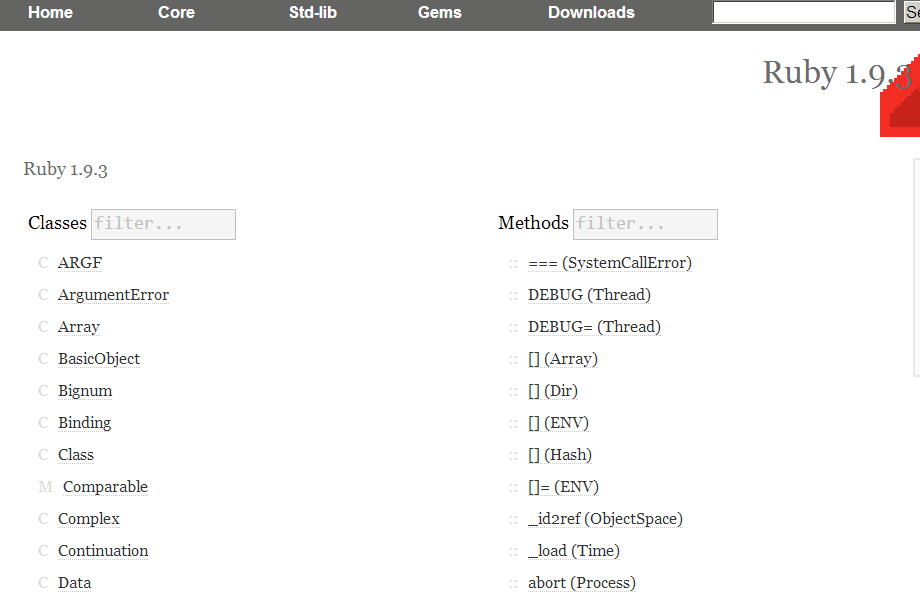Open the Core navigation tab
The image size is (920, 596).
[176, 12]
